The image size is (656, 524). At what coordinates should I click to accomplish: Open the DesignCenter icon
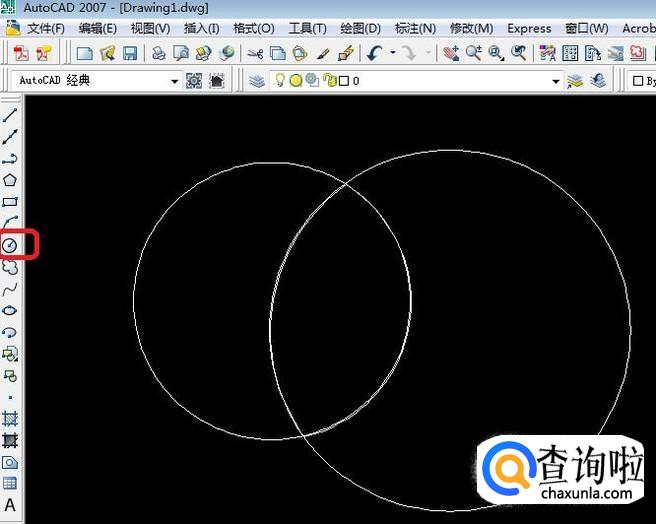click(x=570, y=54)
